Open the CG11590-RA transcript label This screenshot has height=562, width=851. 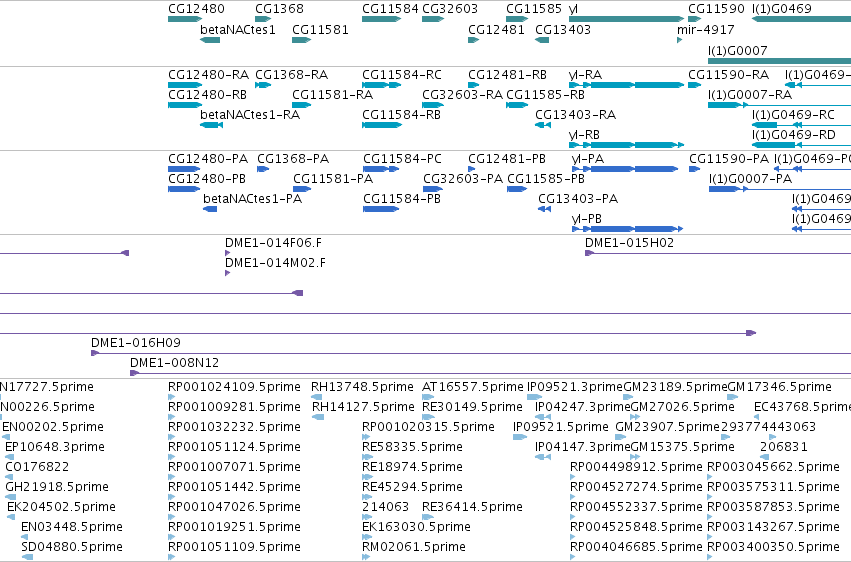pyautogui.click(x=728, y=74)
